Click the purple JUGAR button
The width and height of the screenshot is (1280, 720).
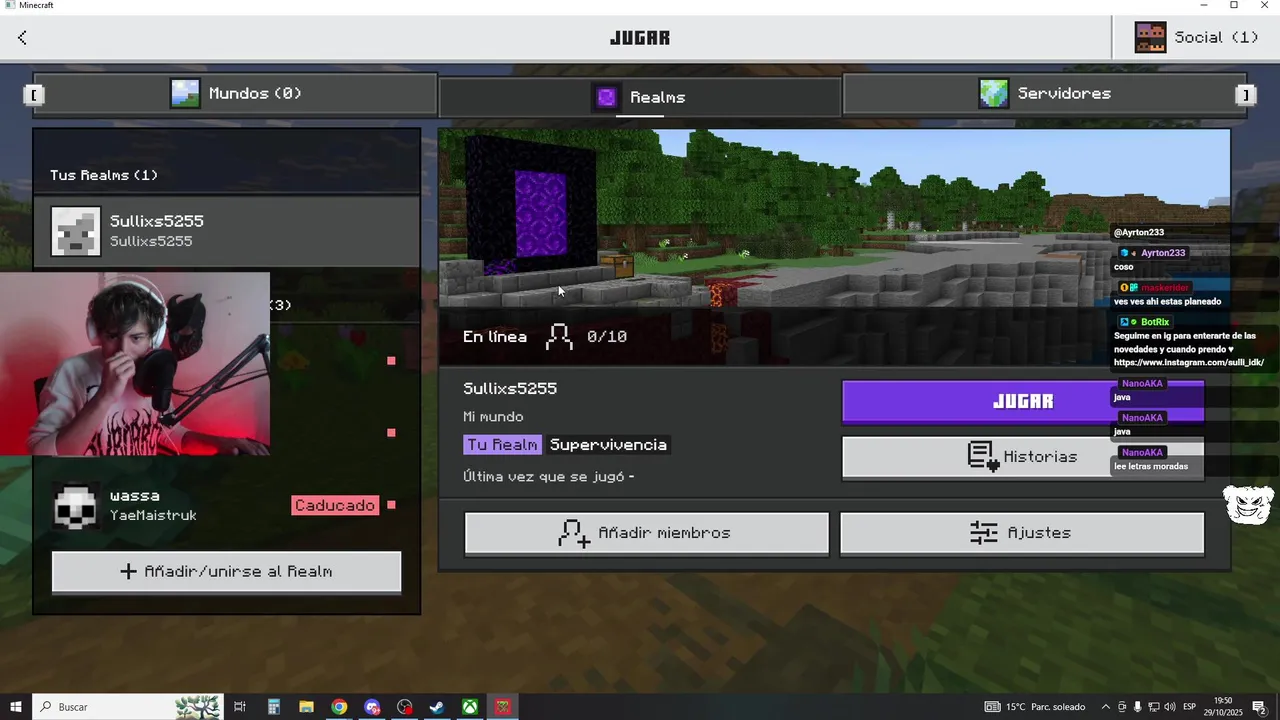click(1023, 401)
